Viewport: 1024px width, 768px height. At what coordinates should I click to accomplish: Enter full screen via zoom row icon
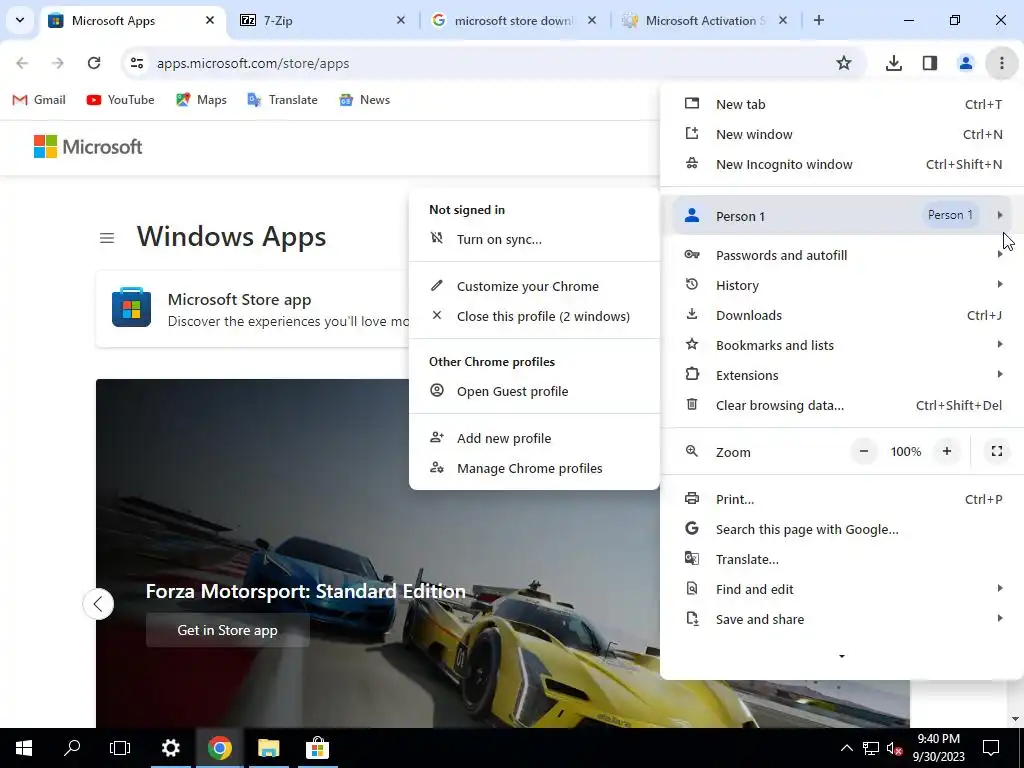pos(997,451)
